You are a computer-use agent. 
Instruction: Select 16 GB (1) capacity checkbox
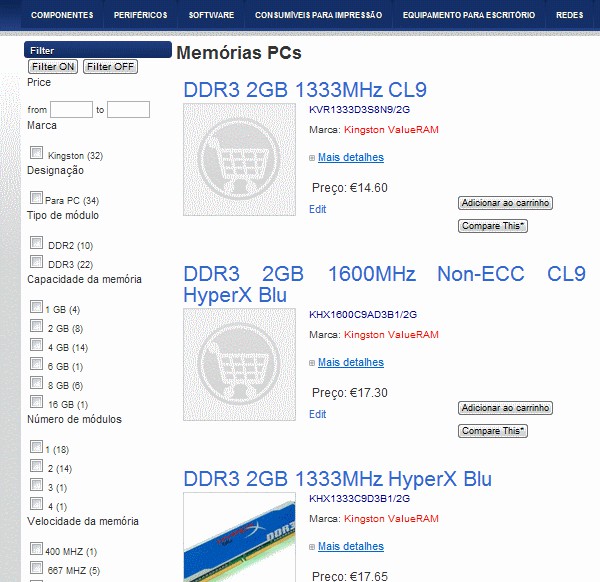coord(36,401)
